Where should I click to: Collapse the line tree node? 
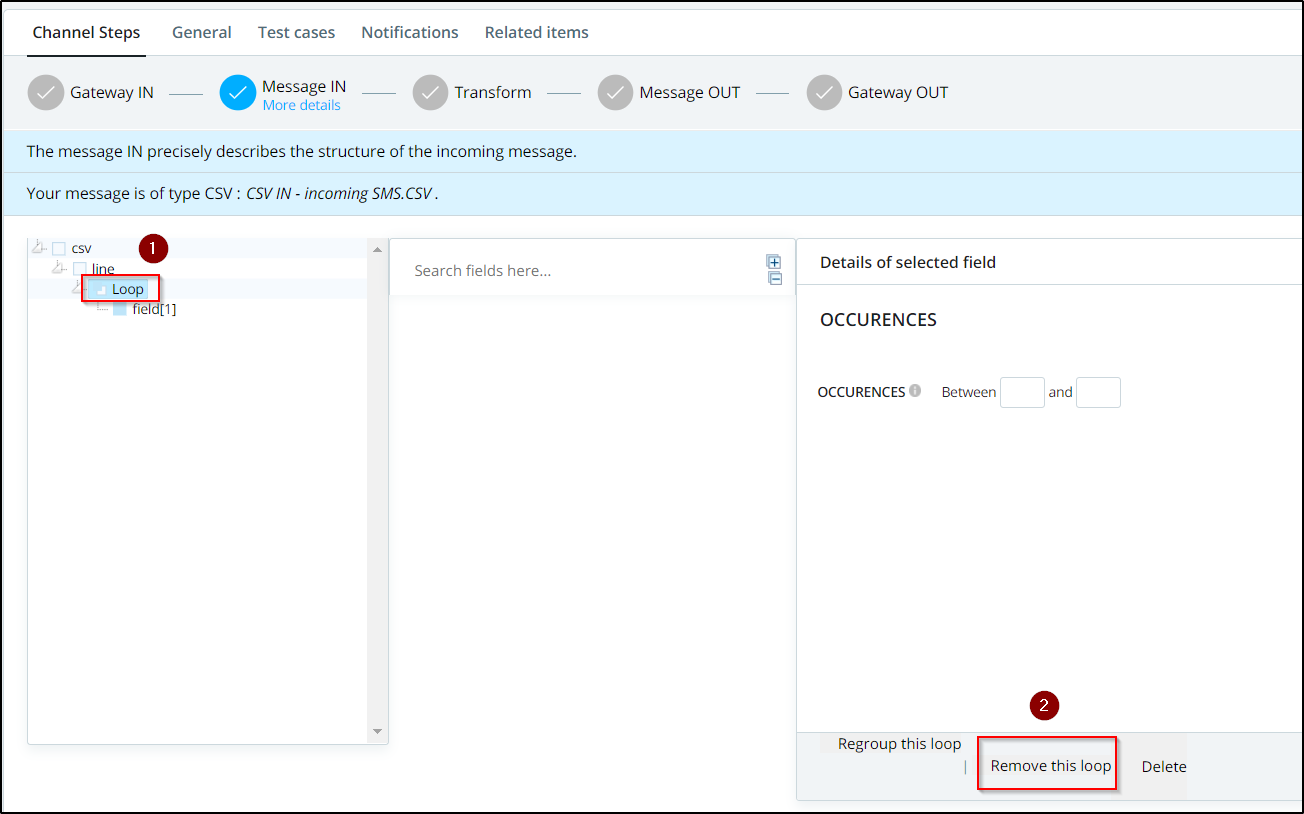pos(59,268)
